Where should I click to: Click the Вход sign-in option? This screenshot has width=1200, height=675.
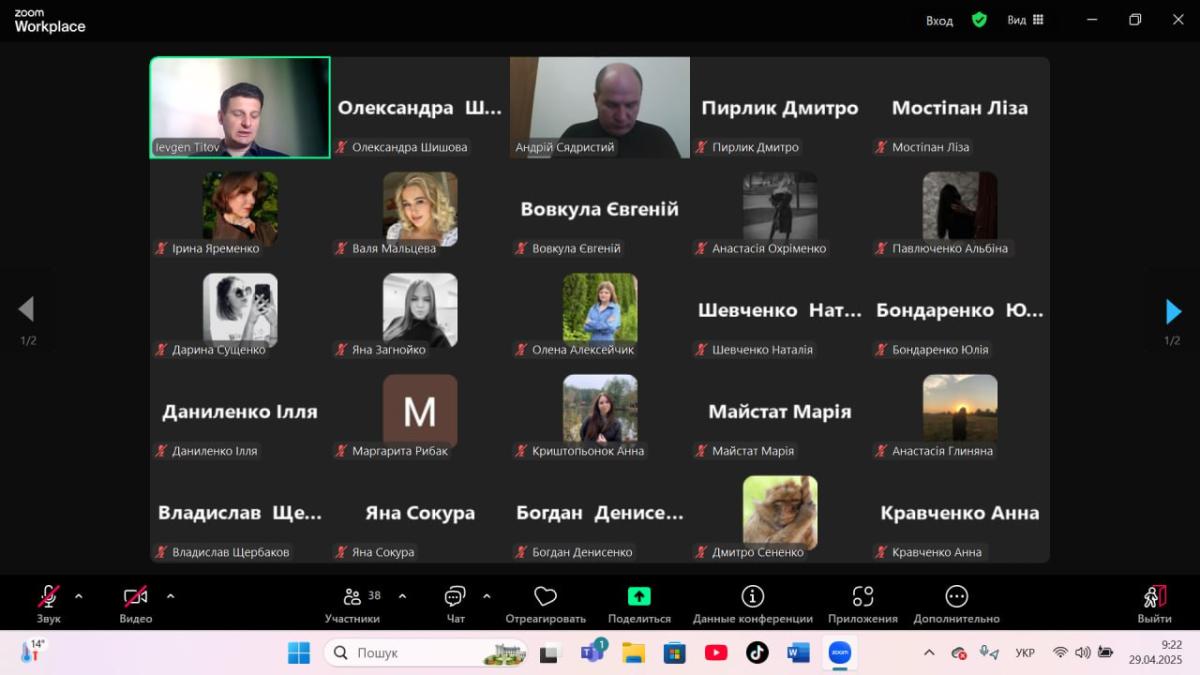pyautogui.click(x=939, y=20)
